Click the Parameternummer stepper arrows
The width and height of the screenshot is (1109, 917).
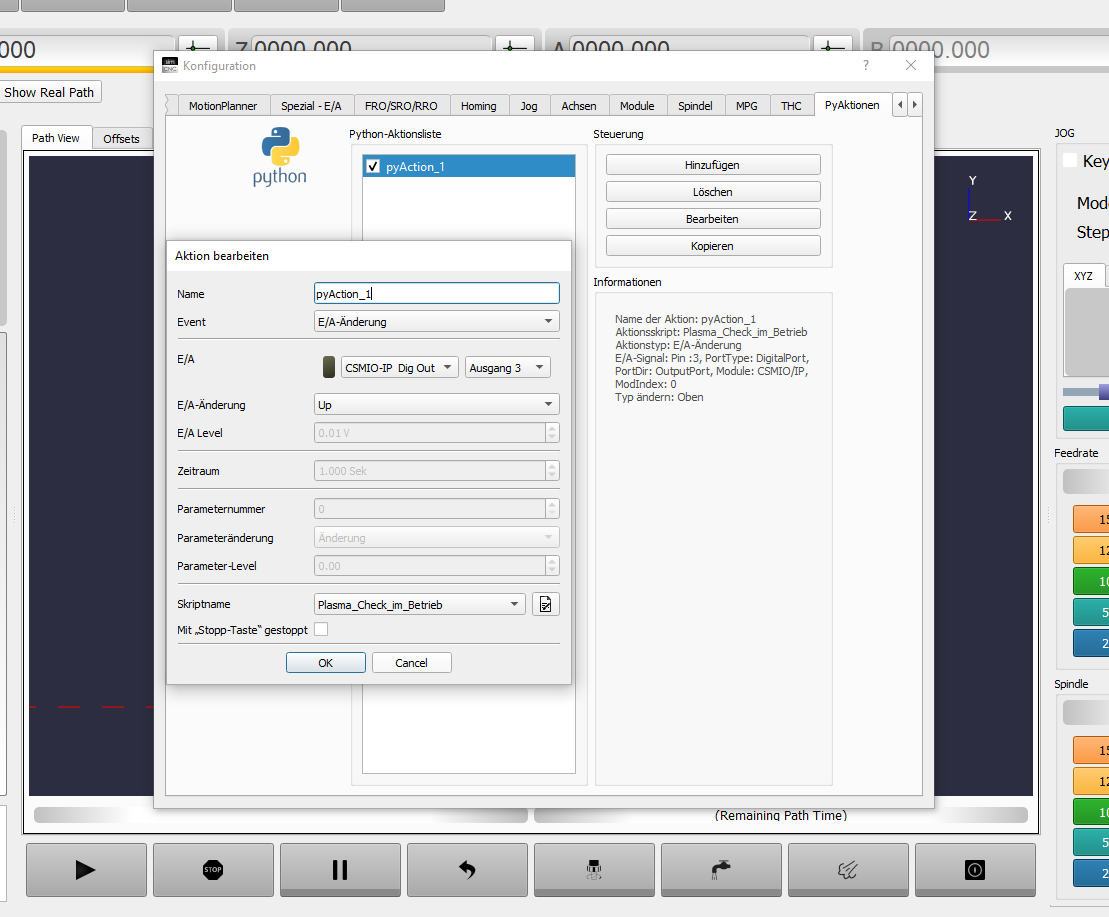552,508
